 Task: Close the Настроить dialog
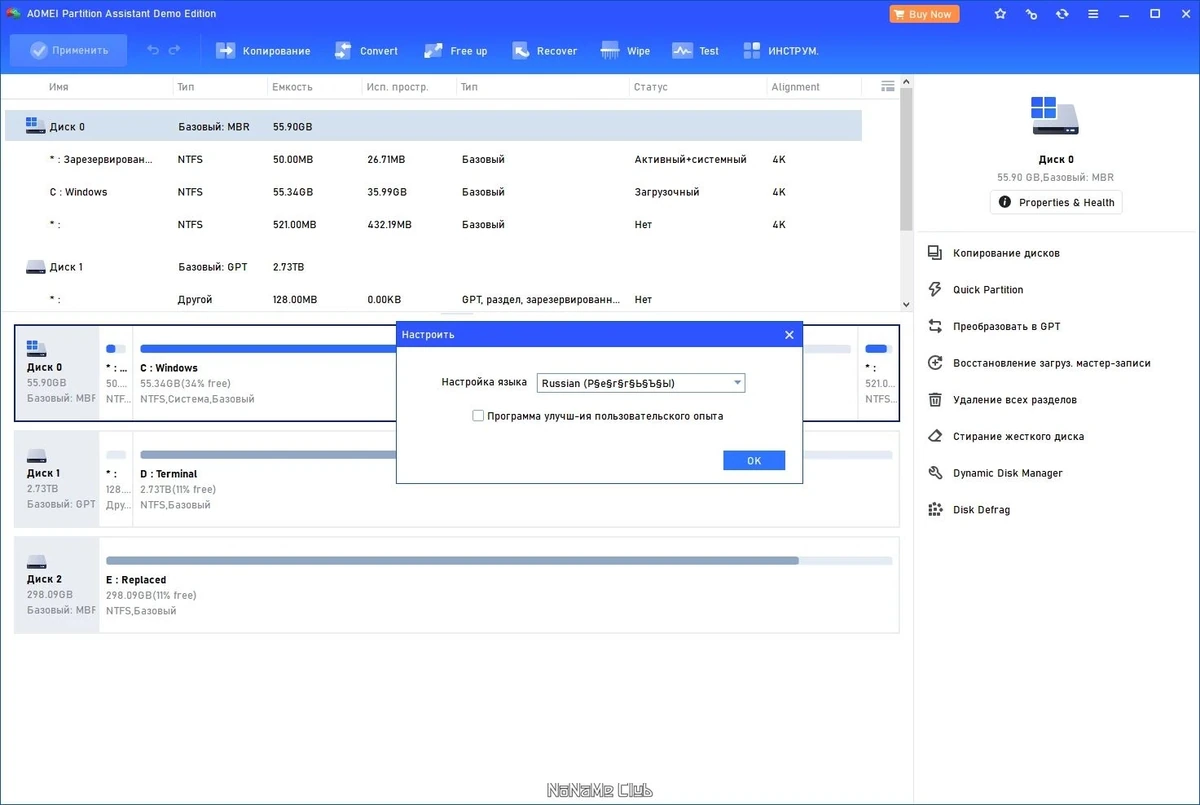789,334
